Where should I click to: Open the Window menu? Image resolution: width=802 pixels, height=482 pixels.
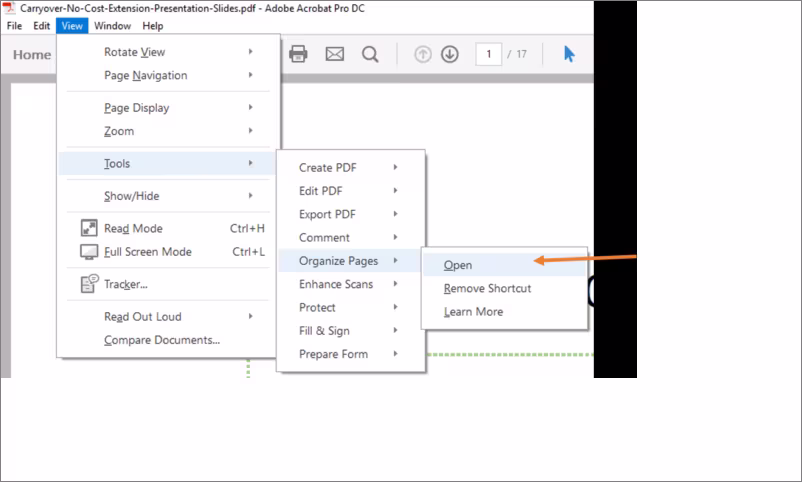point(113,26)
